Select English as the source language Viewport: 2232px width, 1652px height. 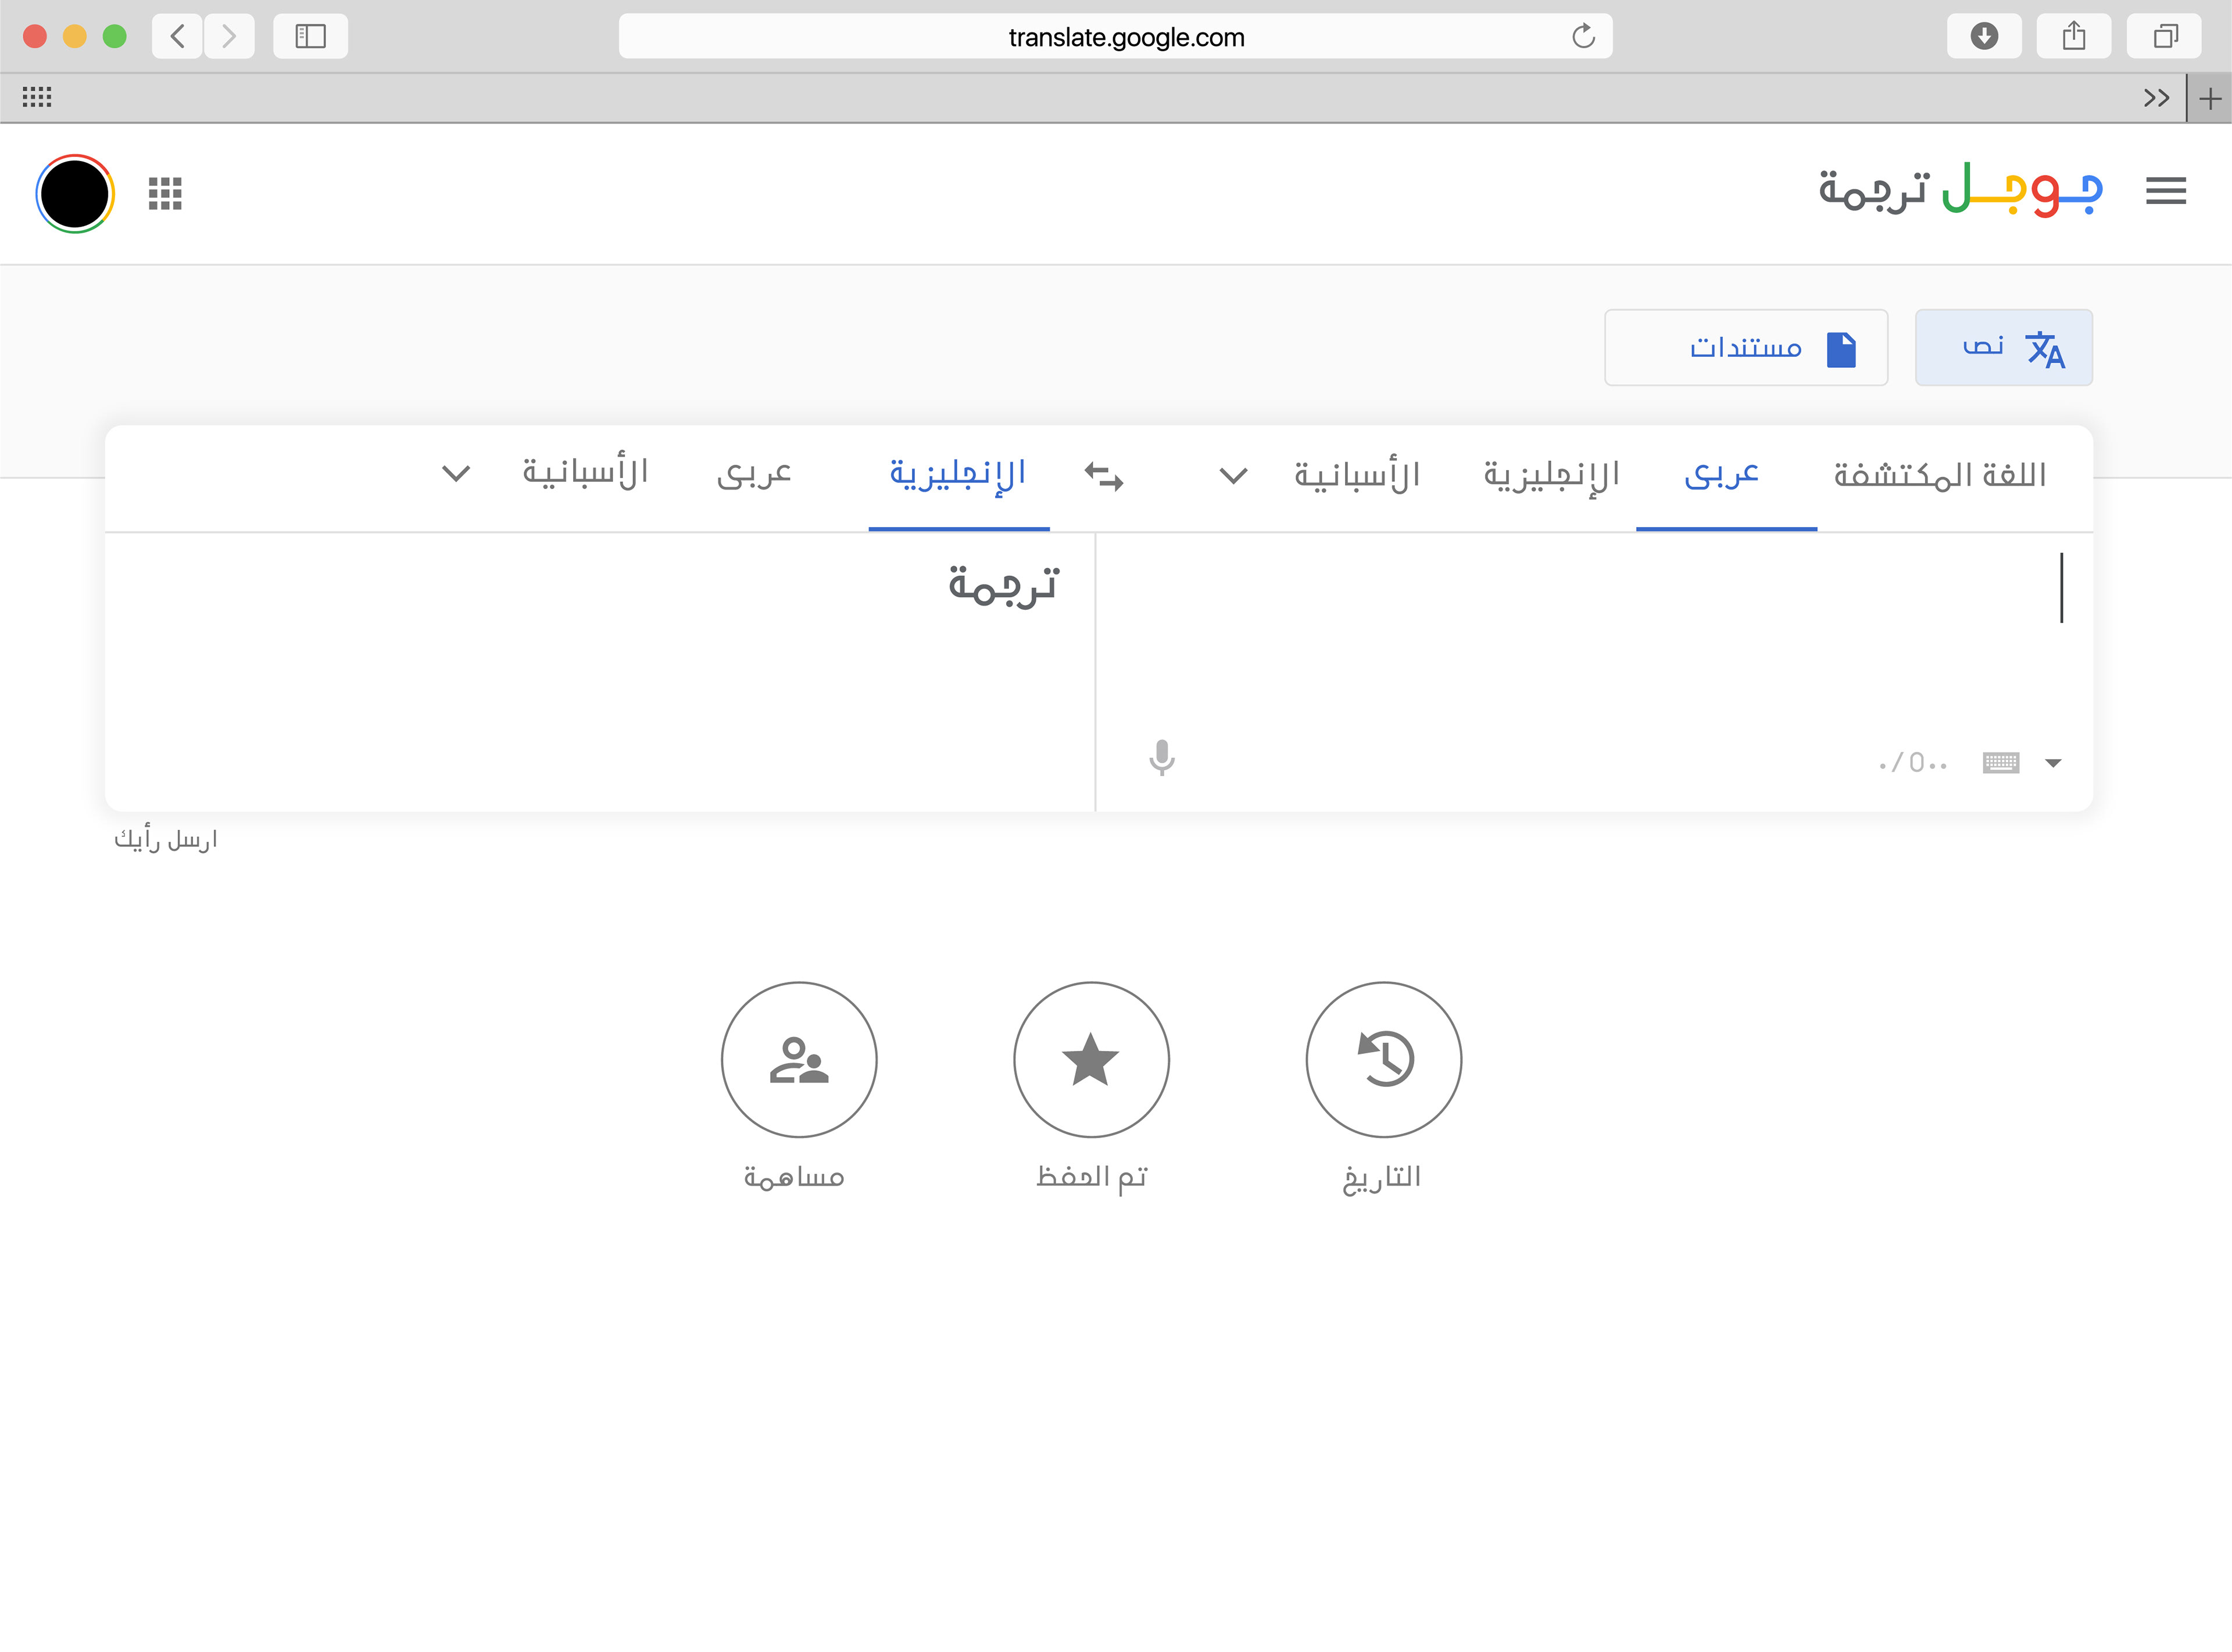coord(1551,474)
